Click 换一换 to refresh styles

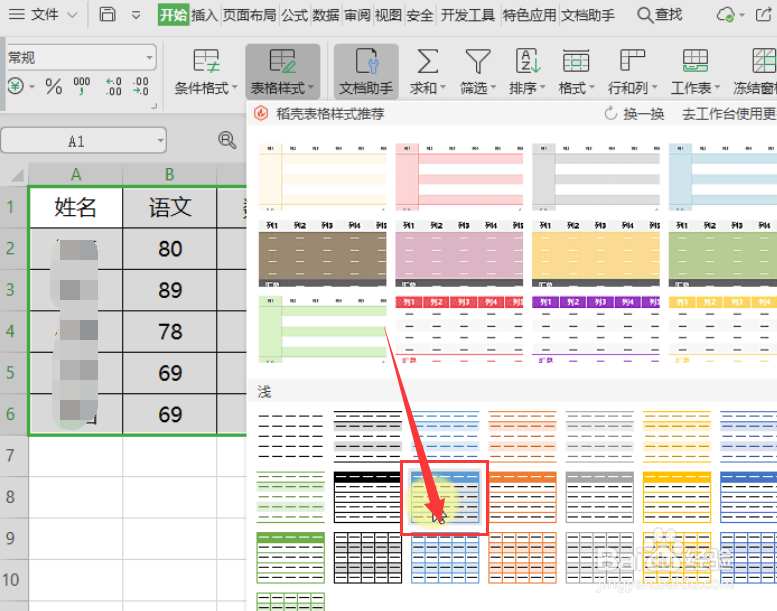click(634, 114)
